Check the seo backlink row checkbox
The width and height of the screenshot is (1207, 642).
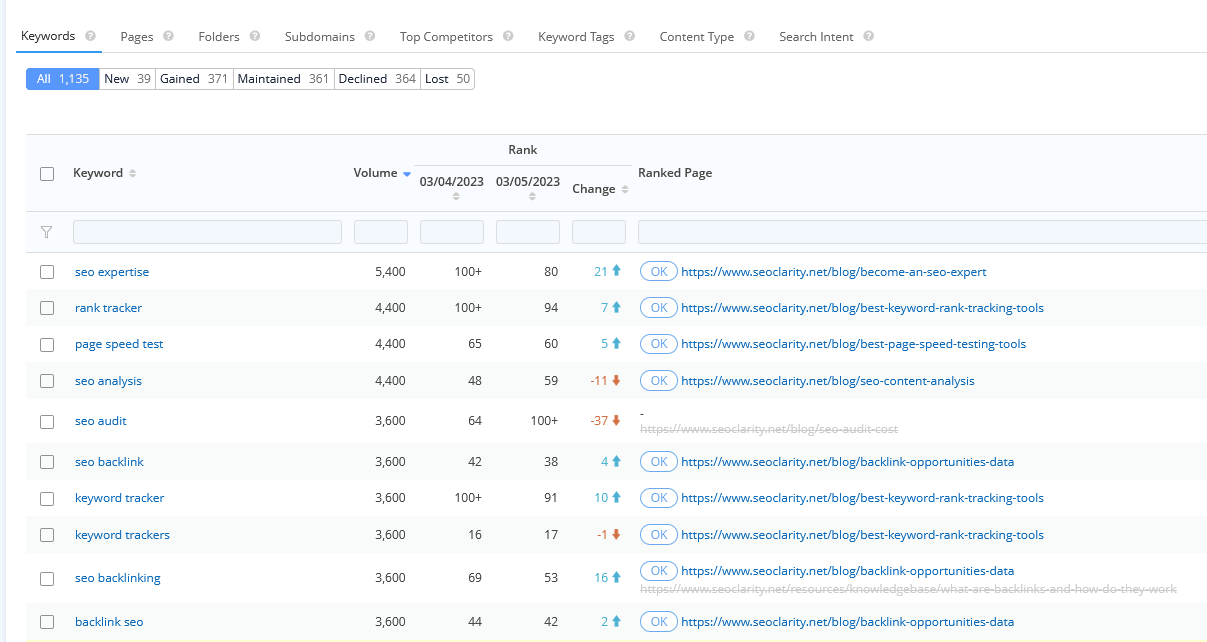point(47,462)
